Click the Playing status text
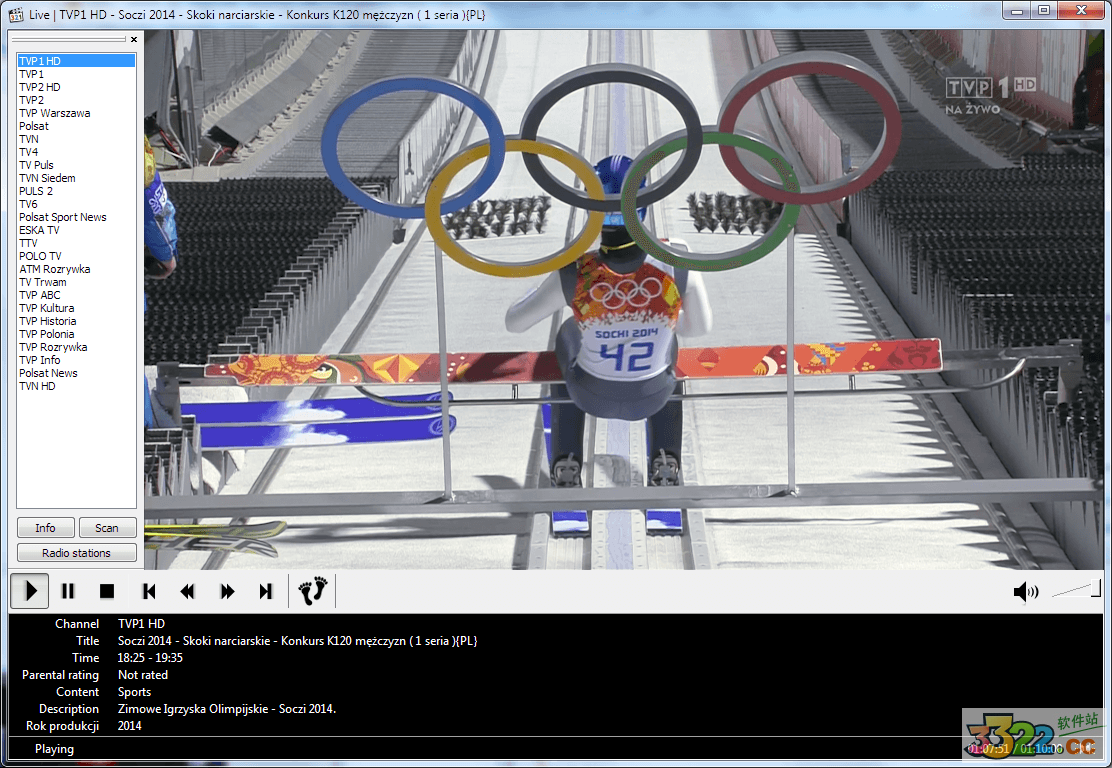 pyautogui.click(x=54, y=748)
